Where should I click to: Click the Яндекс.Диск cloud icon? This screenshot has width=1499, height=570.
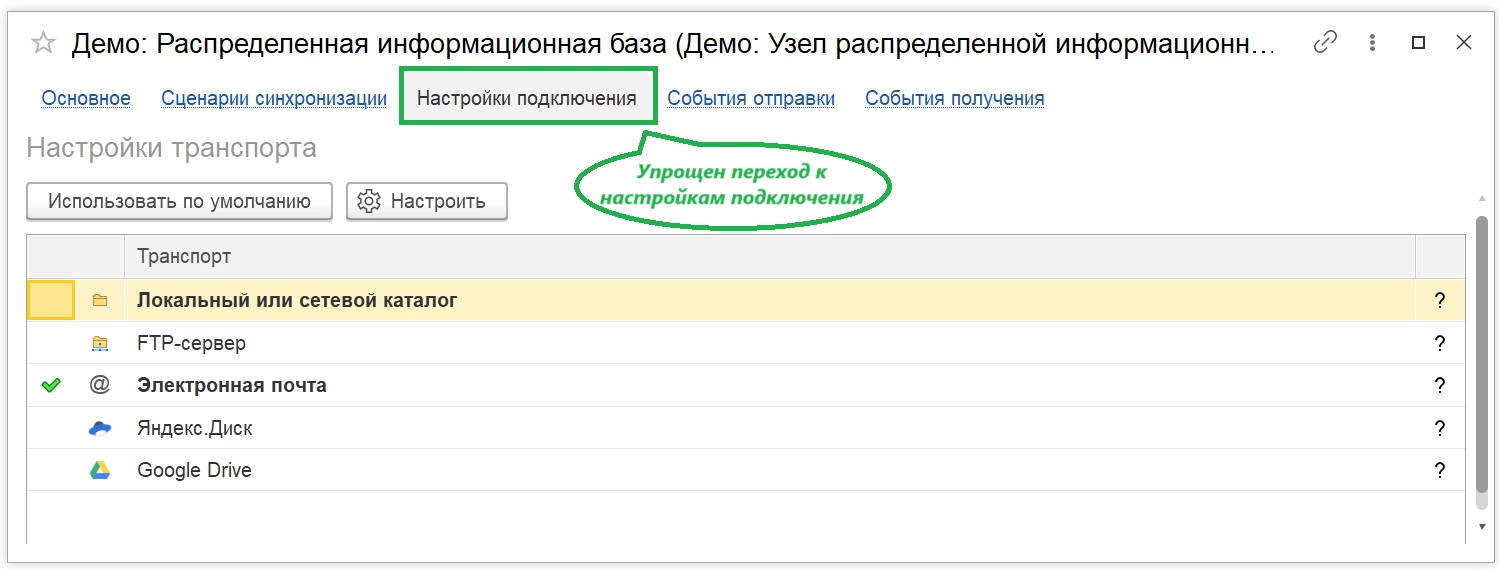click(99, 428)
